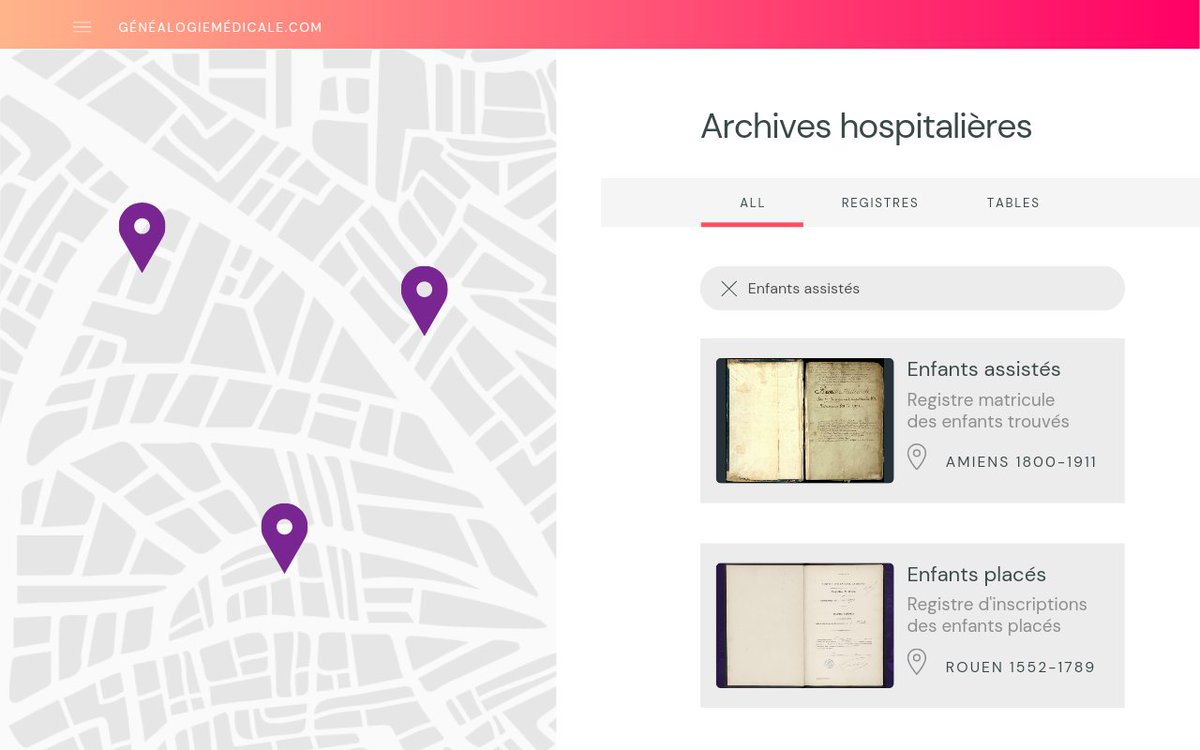Open the hamburger navigation menu
The height and width of the screenshot is (750, 1200).
tap(82, 27)
